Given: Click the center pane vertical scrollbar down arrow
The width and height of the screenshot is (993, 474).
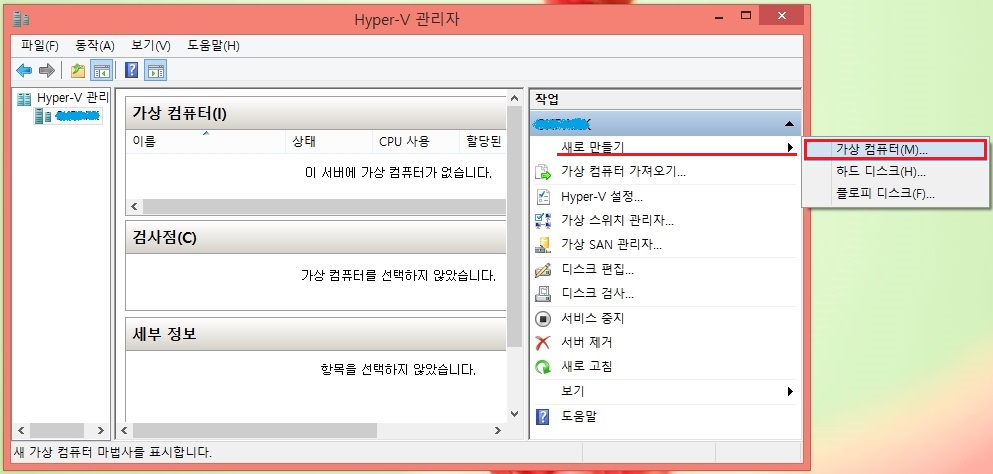Looking at the screenshot, I should (x=514, y=414).
